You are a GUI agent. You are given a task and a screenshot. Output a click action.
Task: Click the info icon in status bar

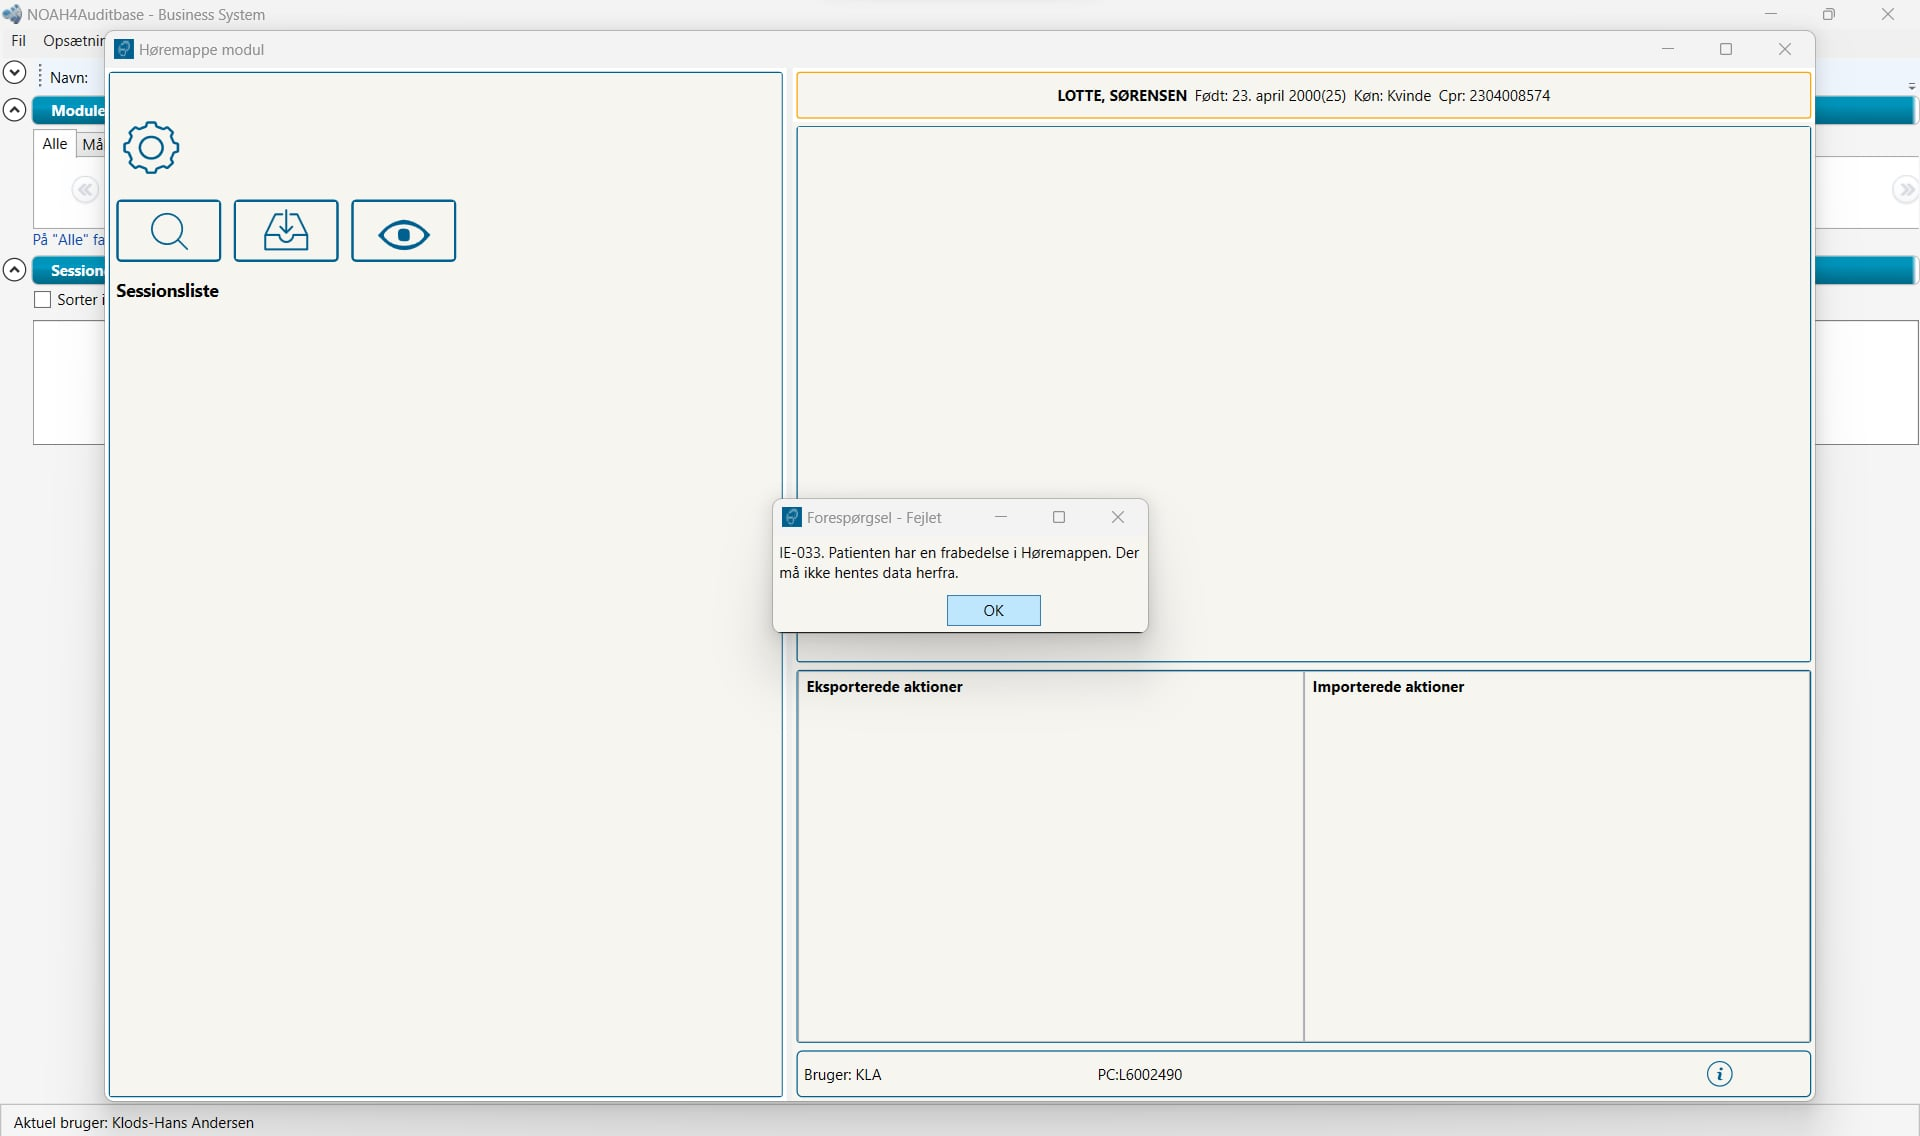1719,1074
